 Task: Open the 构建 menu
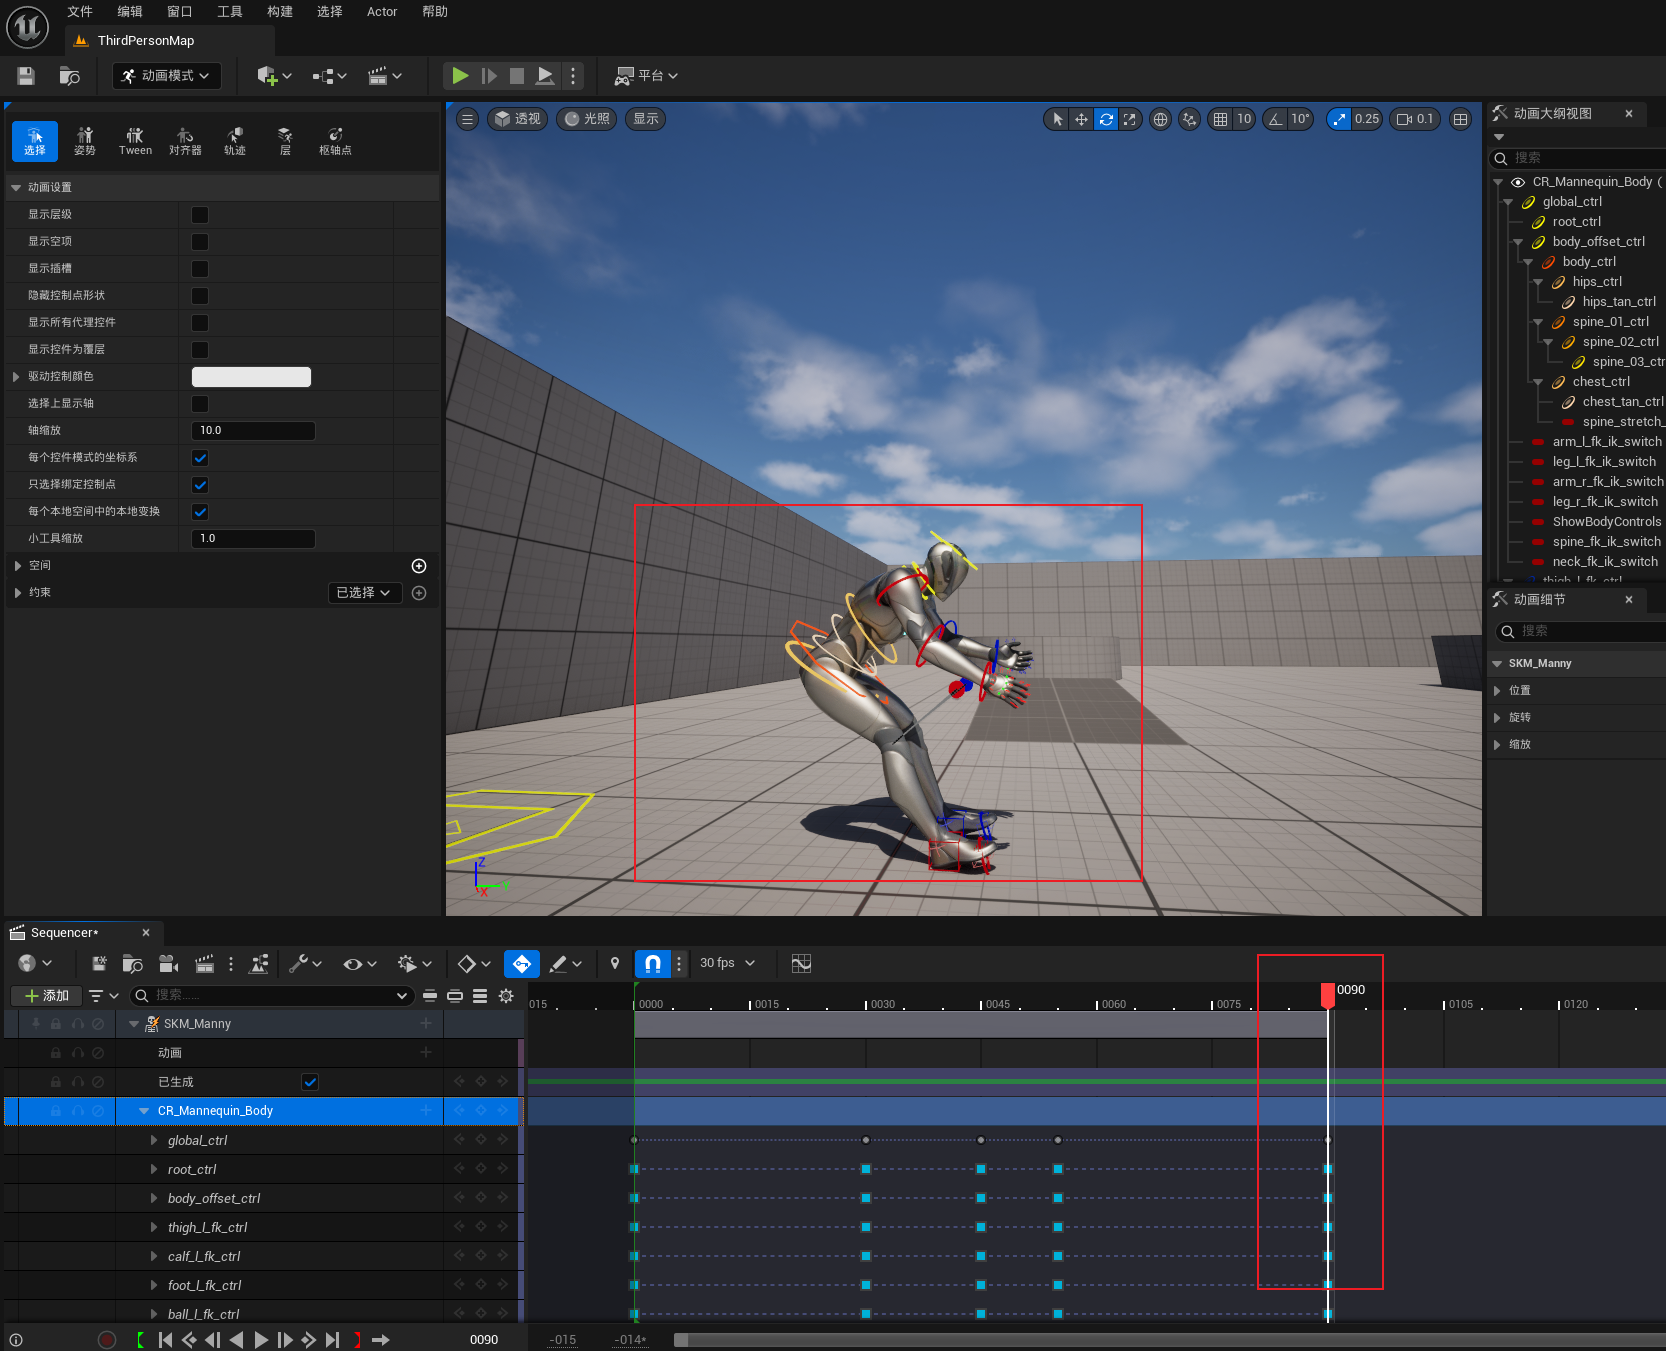(280, 12)
